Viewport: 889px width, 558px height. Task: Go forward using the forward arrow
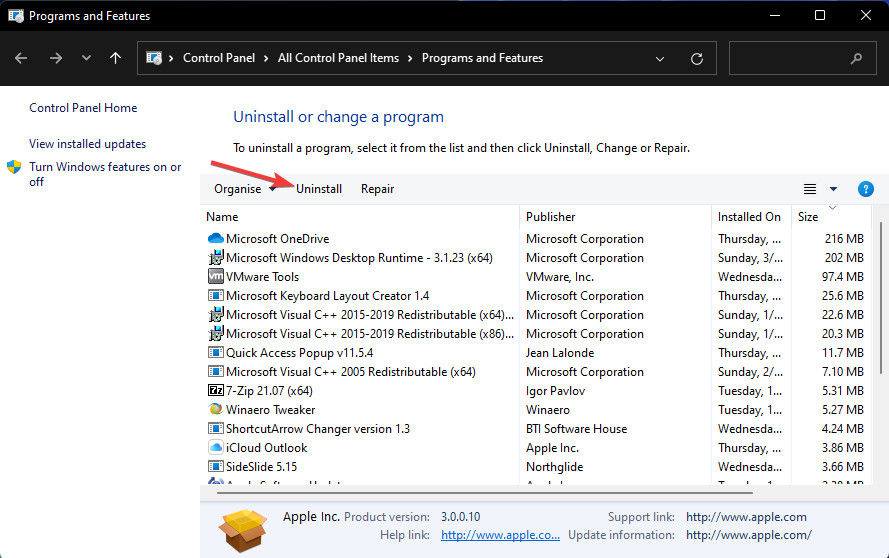[56, 58]
